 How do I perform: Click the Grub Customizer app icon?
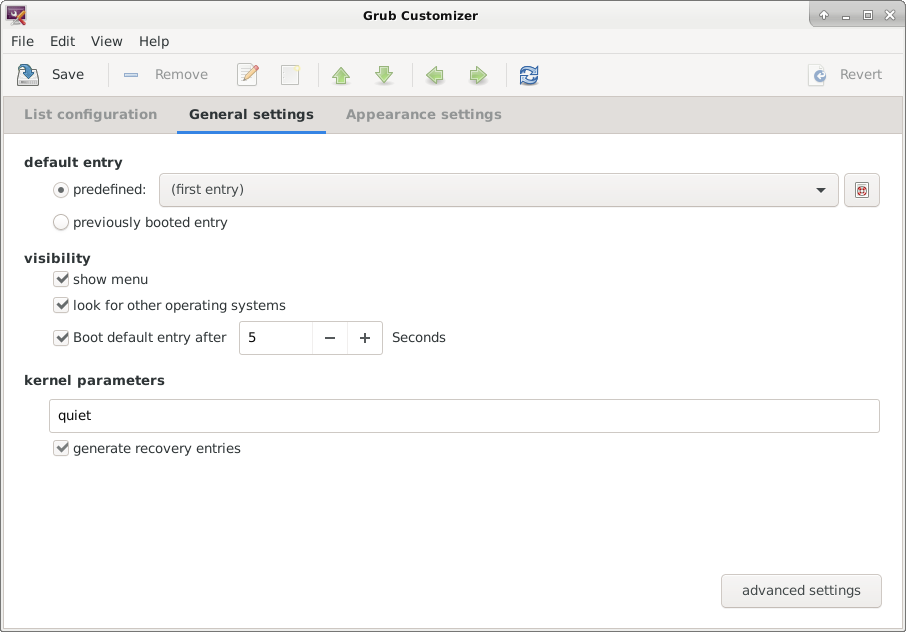pyautogui.click(x=16, y=15)
